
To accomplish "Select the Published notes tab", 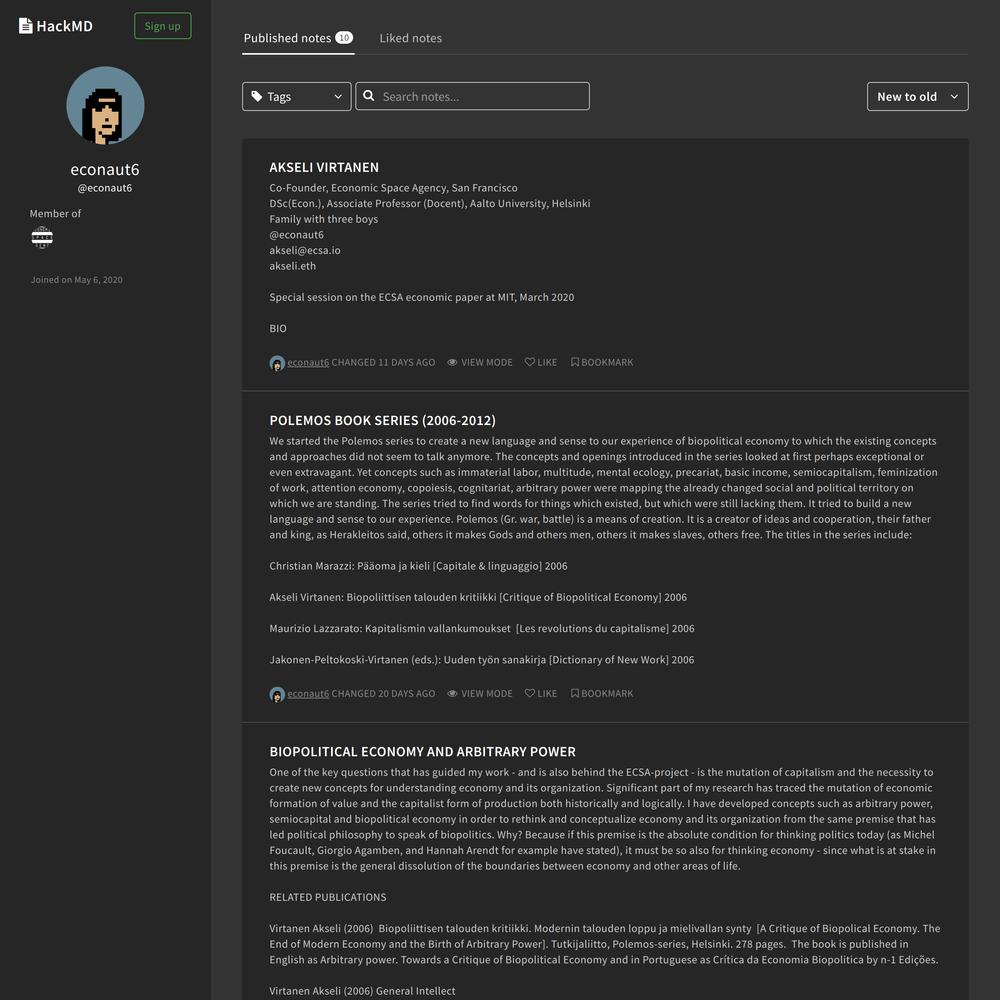I will (x=298, y=38).
